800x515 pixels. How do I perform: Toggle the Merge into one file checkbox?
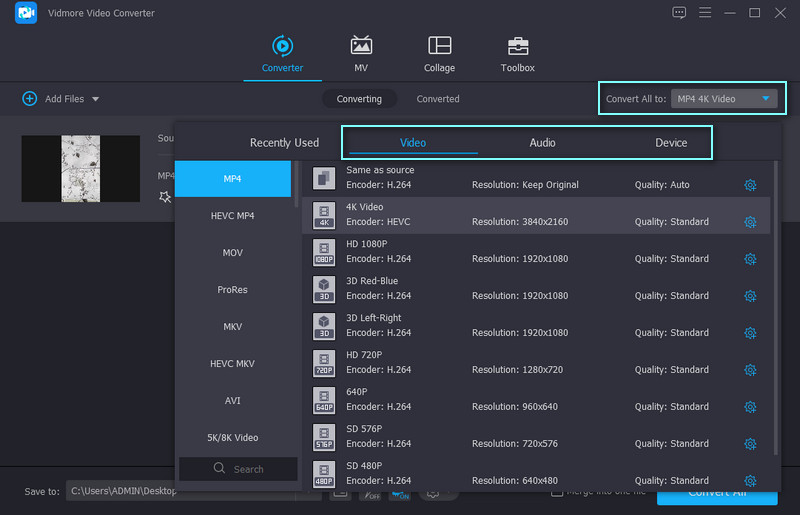click(x=557, y=491)
